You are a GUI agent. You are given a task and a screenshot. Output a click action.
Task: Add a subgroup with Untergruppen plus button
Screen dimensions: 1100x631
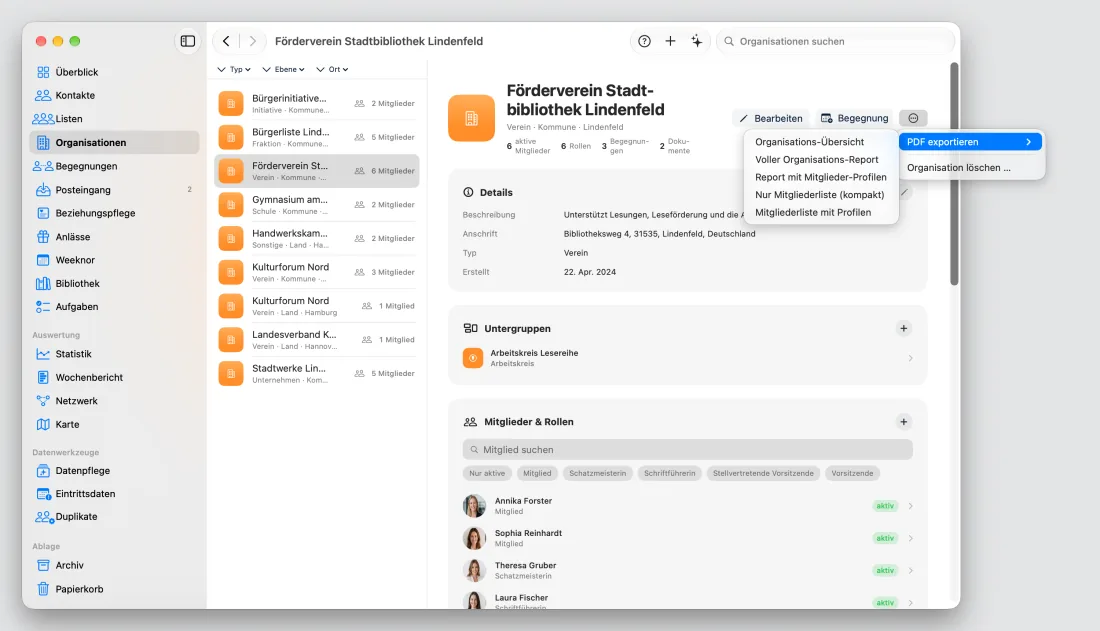point(904,328)
